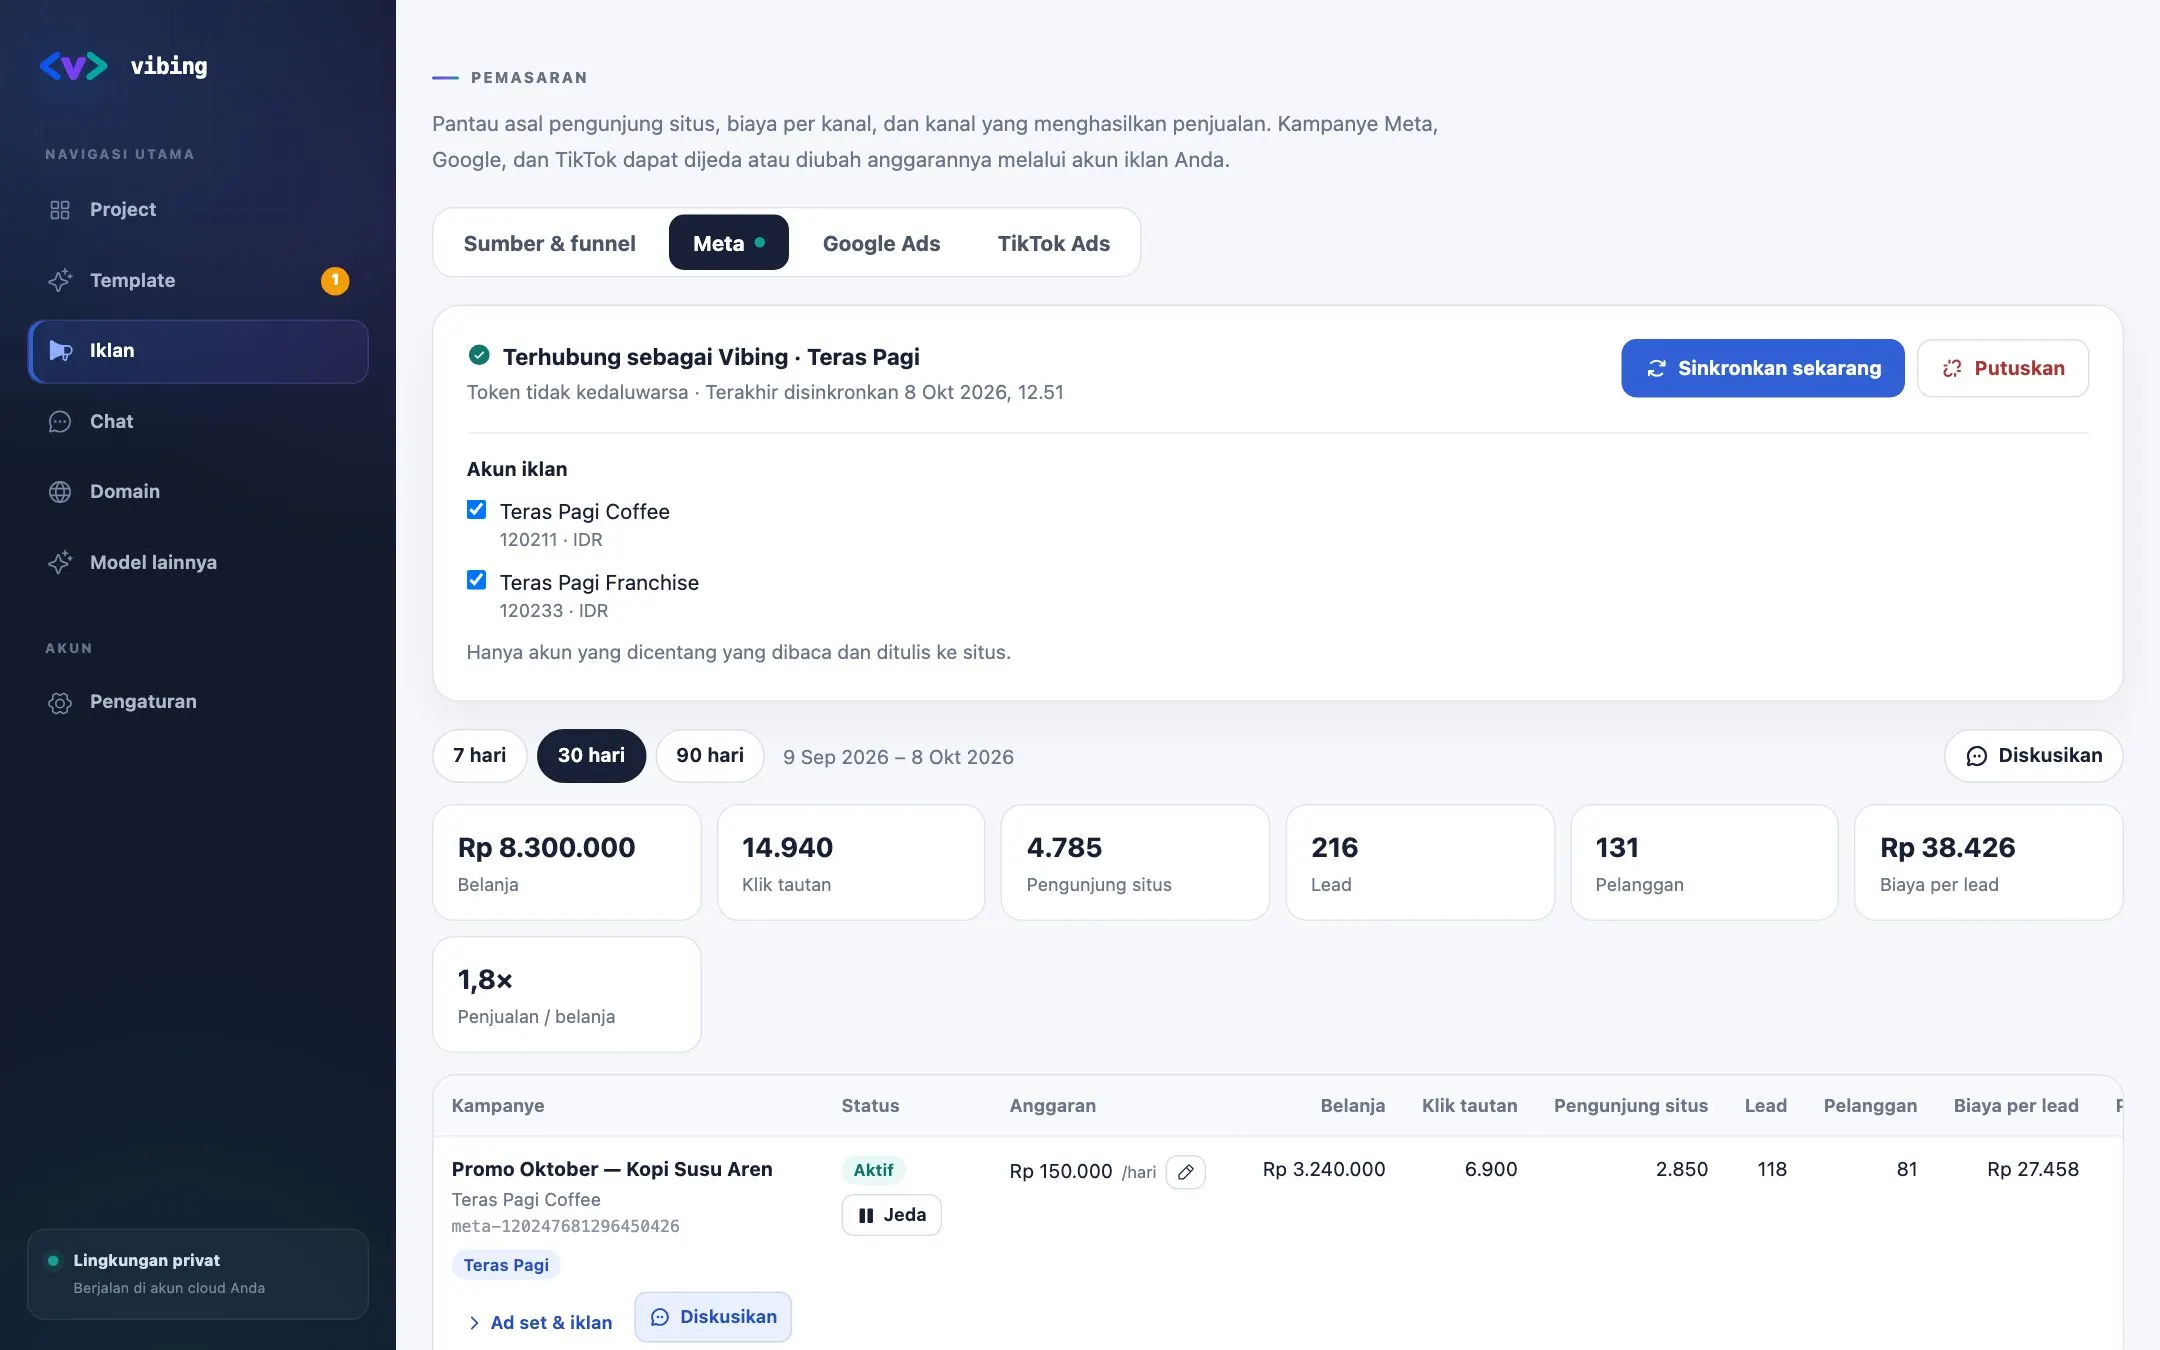Go to Domain in the sidebar
This screenshot has height=1350, width=2160.
(x=198, y=491)
